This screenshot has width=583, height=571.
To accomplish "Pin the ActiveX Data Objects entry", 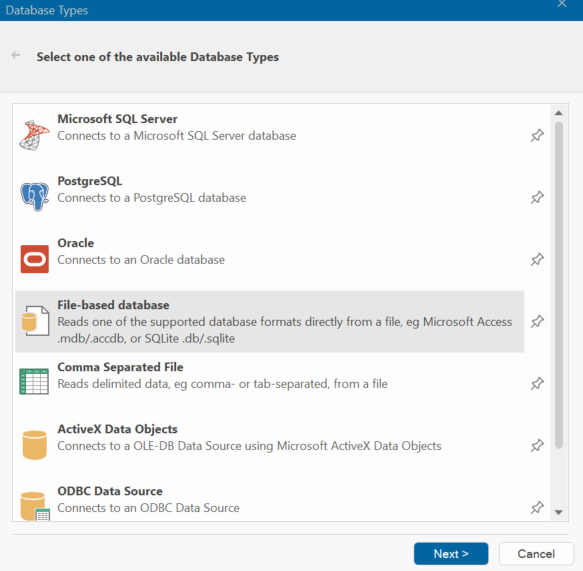I will pyautogui.click(x=537, y=445).
